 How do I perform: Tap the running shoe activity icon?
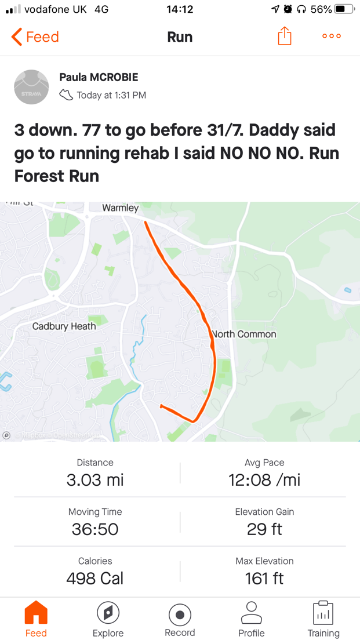click(66, 95)
